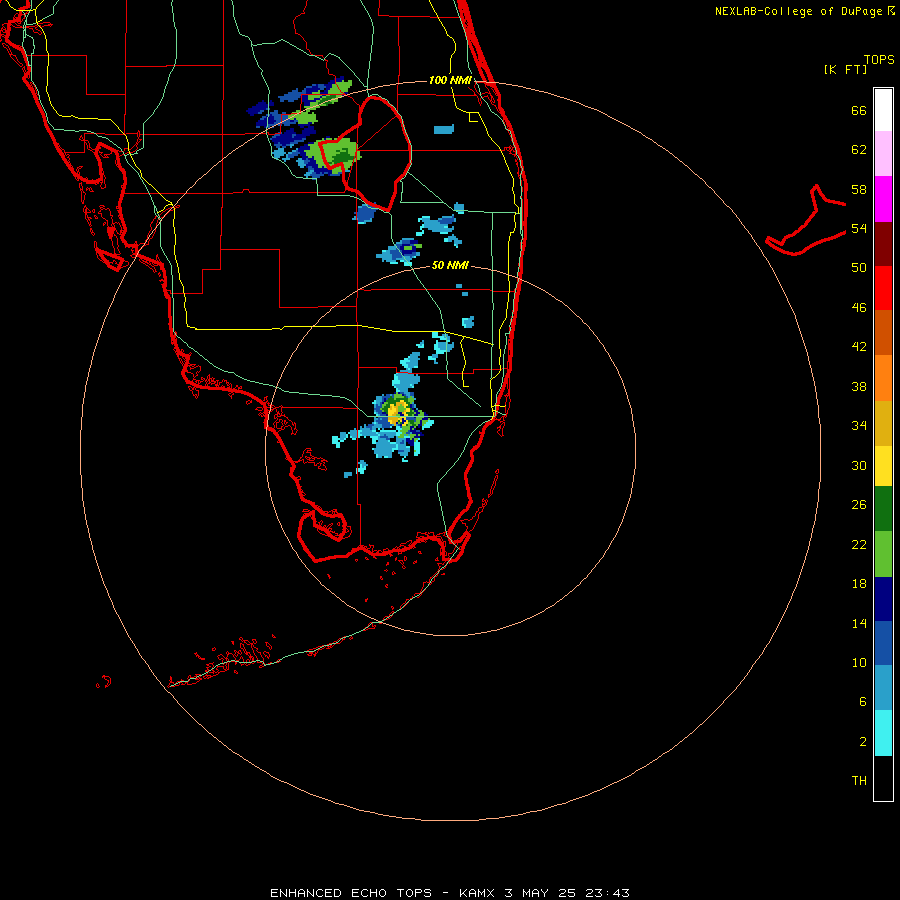Viewport: 900px width, 900px height.
Task: Pick the navy blue legend swatch
Action: [883, 599]
